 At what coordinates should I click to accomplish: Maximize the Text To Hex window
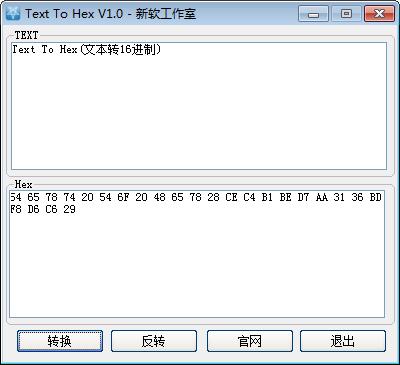346,14
